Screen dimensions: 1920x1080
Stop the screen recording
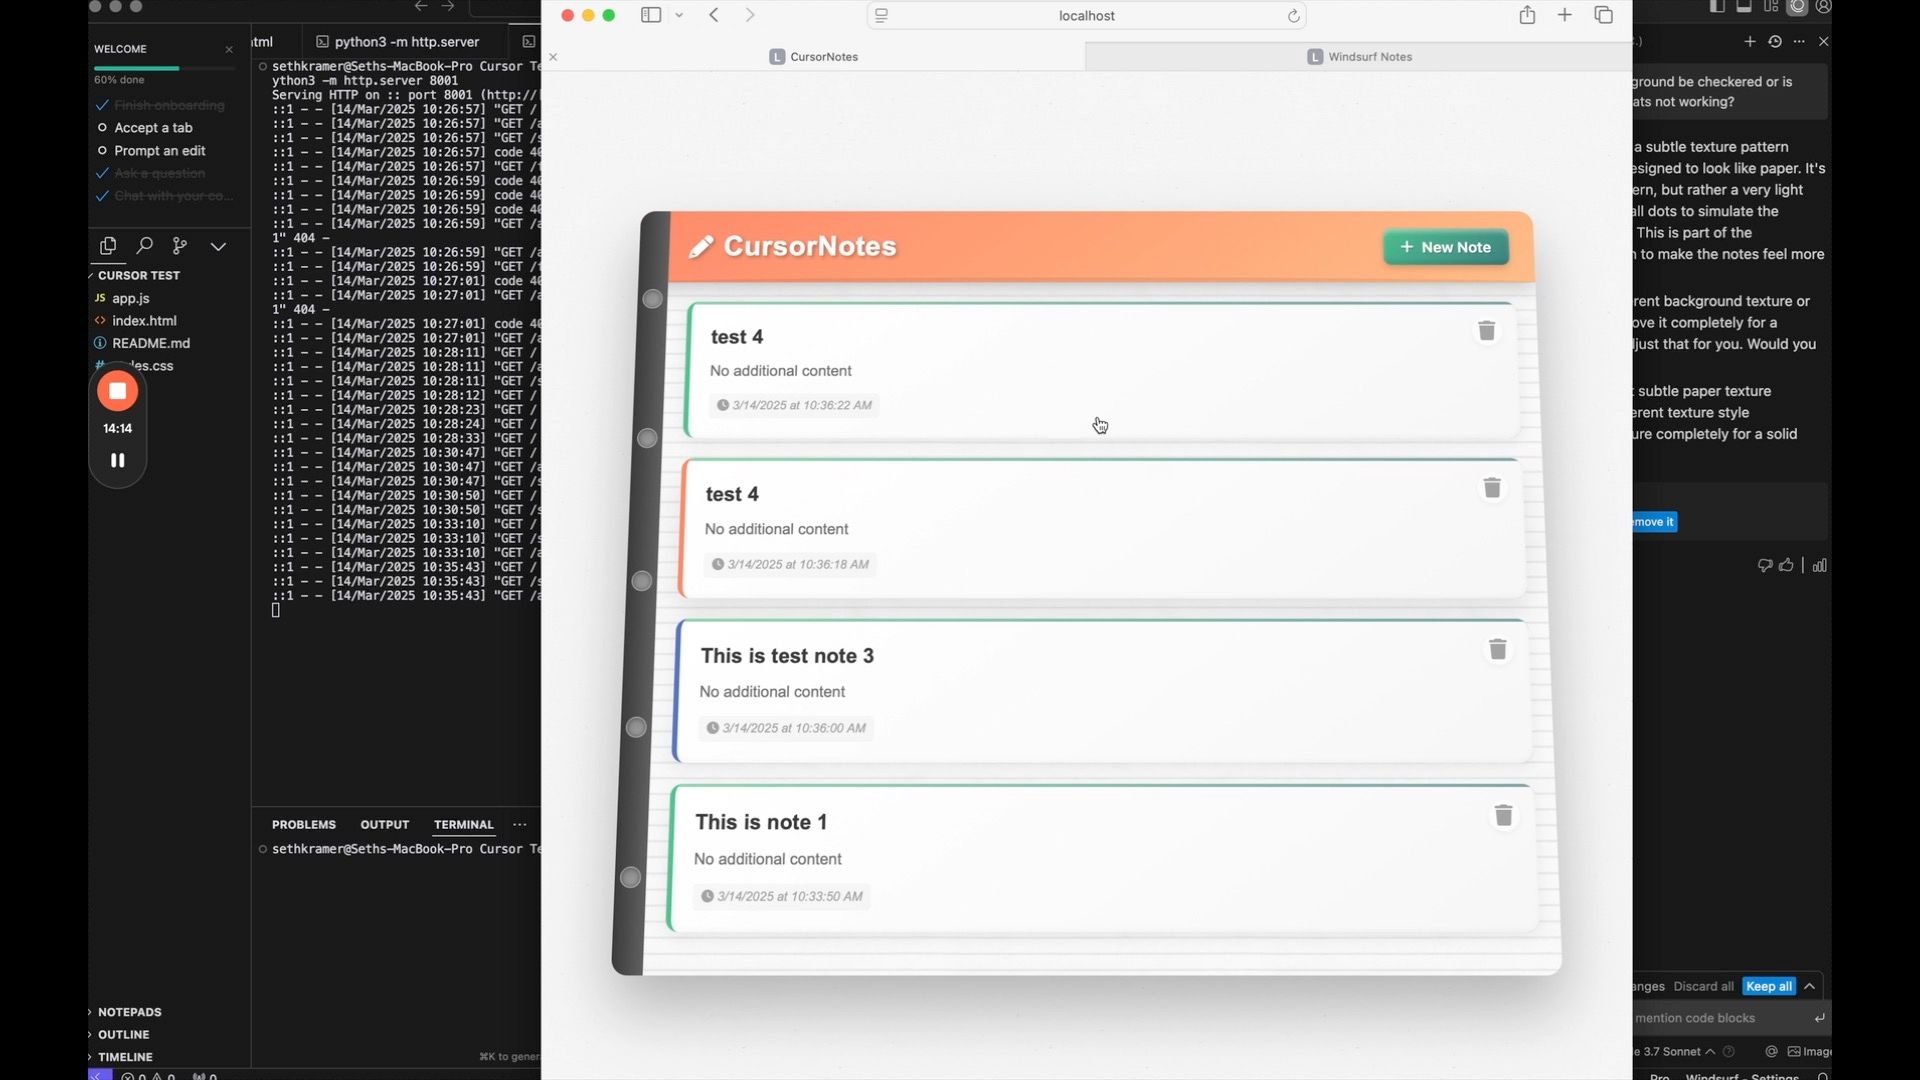click(x=118, y=391)
